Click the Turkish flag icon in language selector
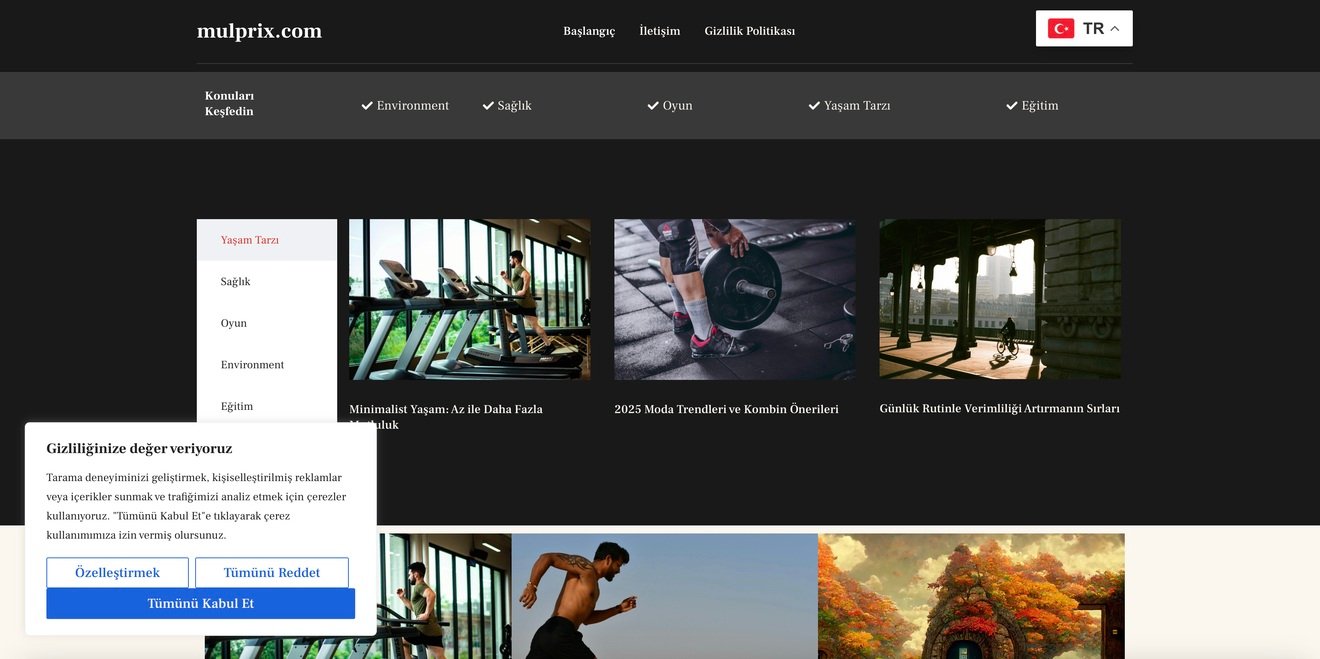This screenshot has height=659, width=1320. [1059, 27]
